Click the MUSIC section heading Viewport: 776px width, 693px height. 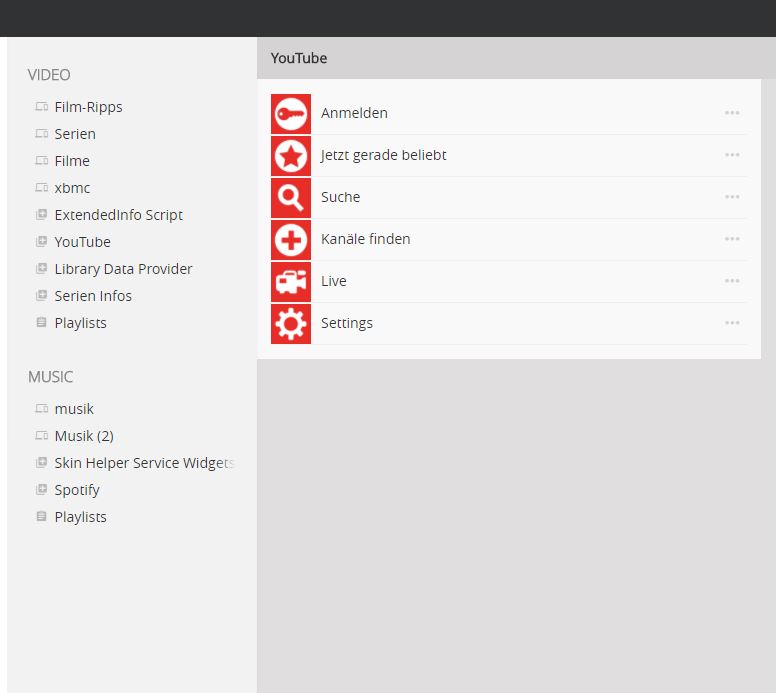pyautogui.click(x=50, y=377)
